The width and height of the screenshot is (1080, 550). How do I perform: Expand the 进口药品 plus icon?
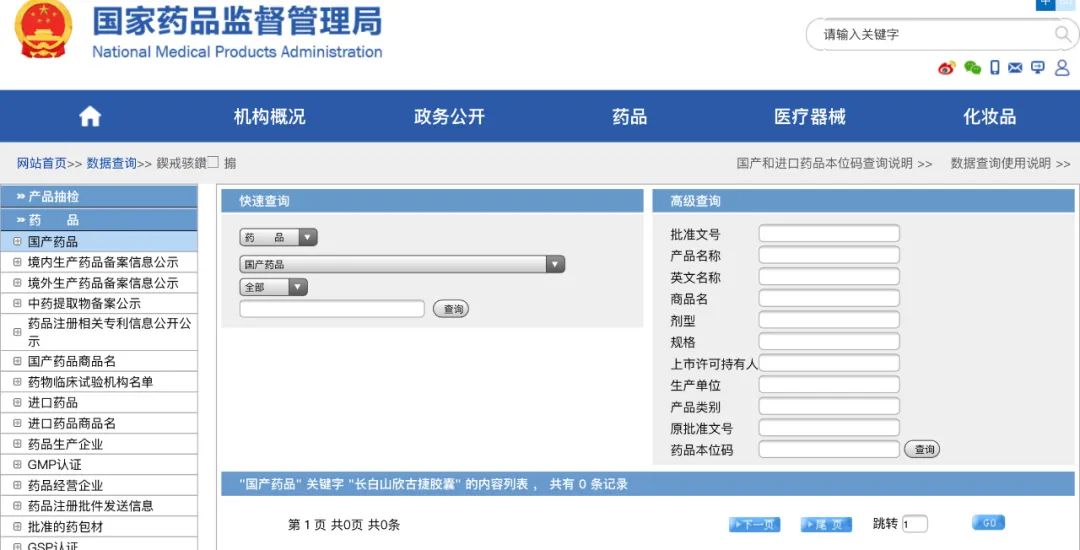17,403
